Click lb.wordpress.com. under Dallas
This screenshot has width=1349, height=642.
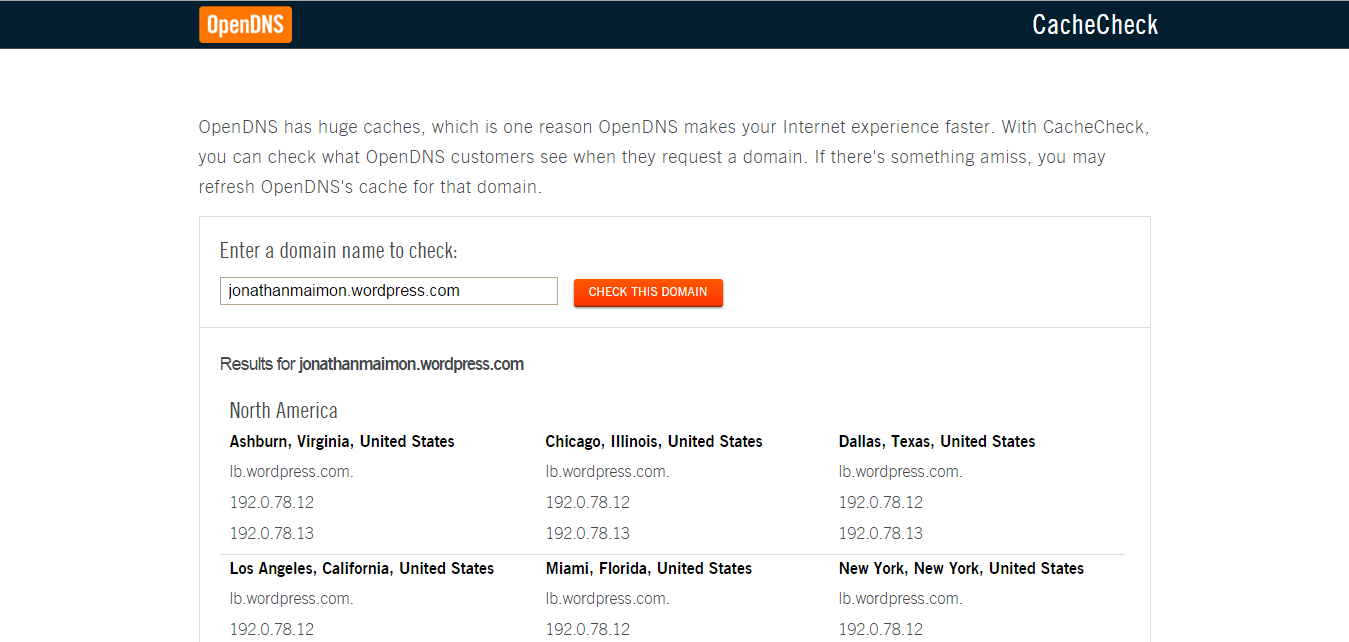(900, 472)
